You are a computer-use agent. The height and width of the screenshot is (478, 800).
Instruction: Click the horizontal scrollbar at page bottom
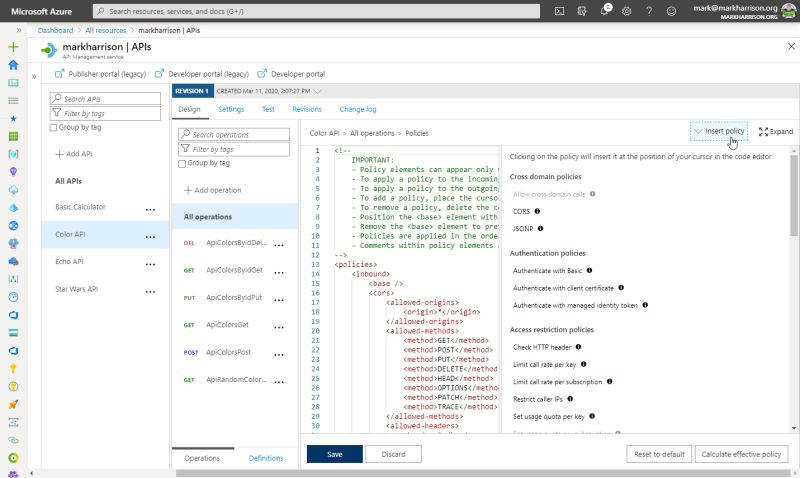(482, 473)
